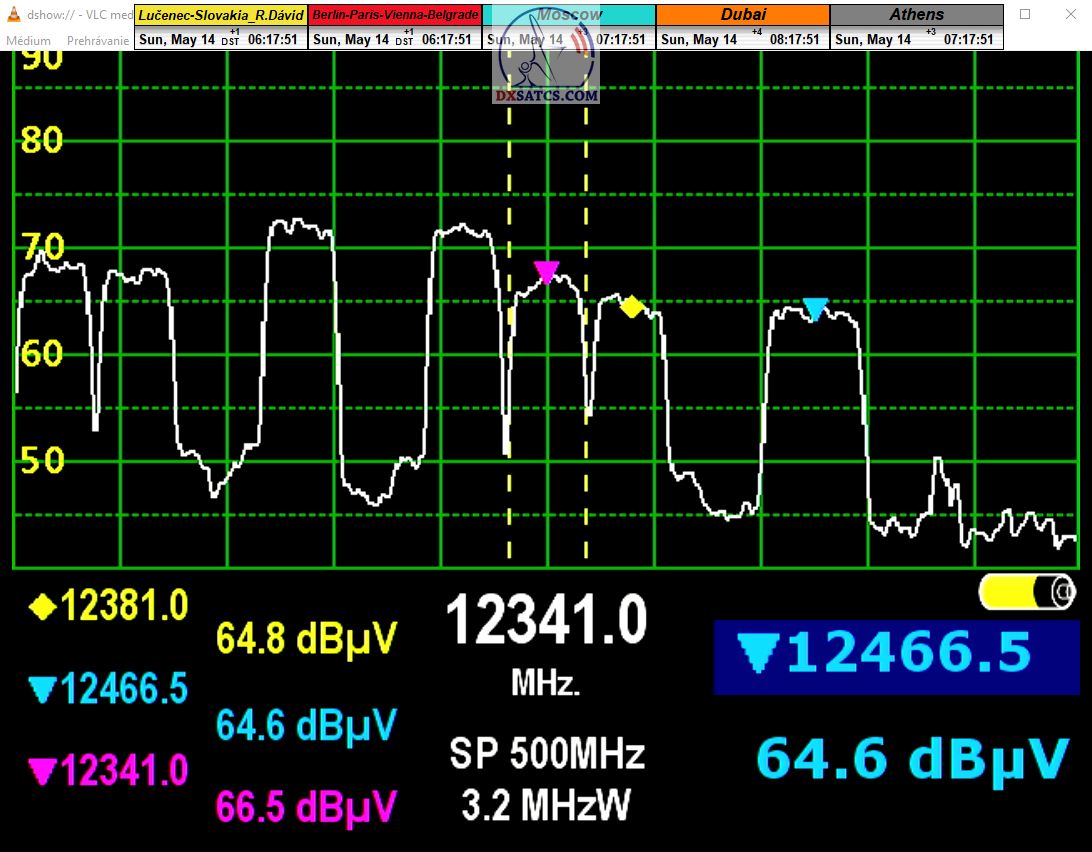
Task: Click the SP 500MHz span label
Action: pyautogui.click(x=546, y=753)
